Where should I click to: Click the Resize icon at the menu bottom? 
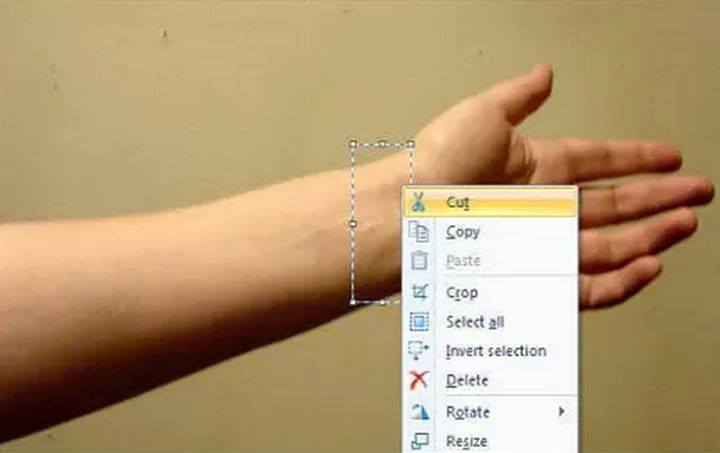pos(420,441)
